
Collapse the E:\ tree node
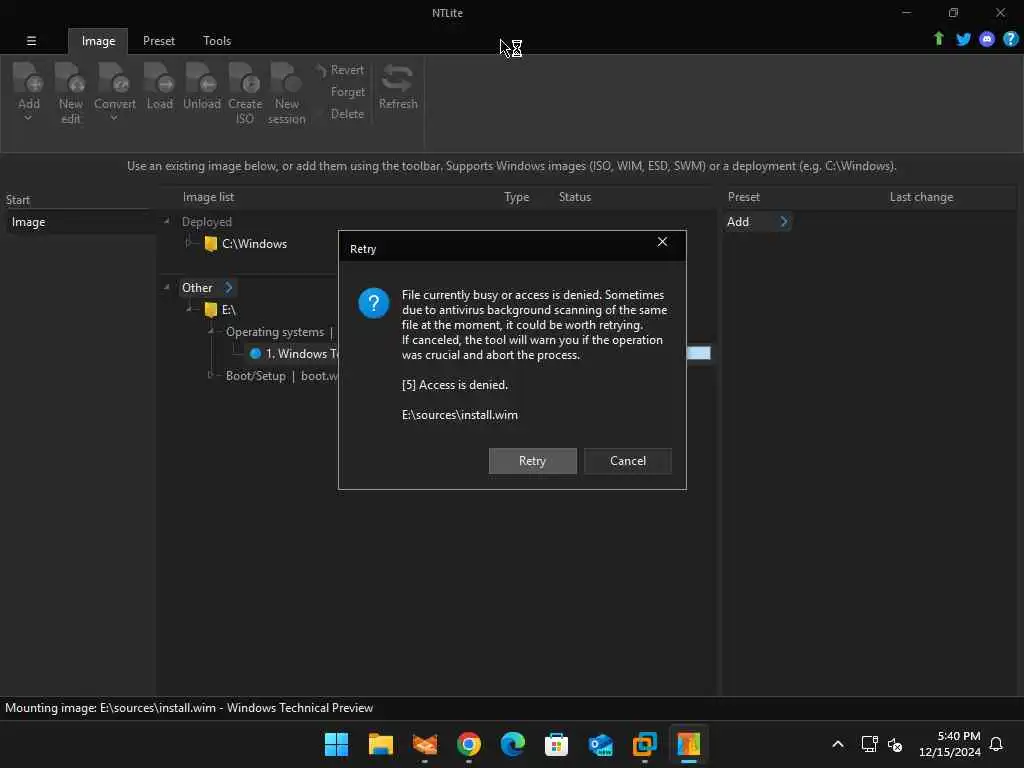pyautogui.click(x=189, y=309)
